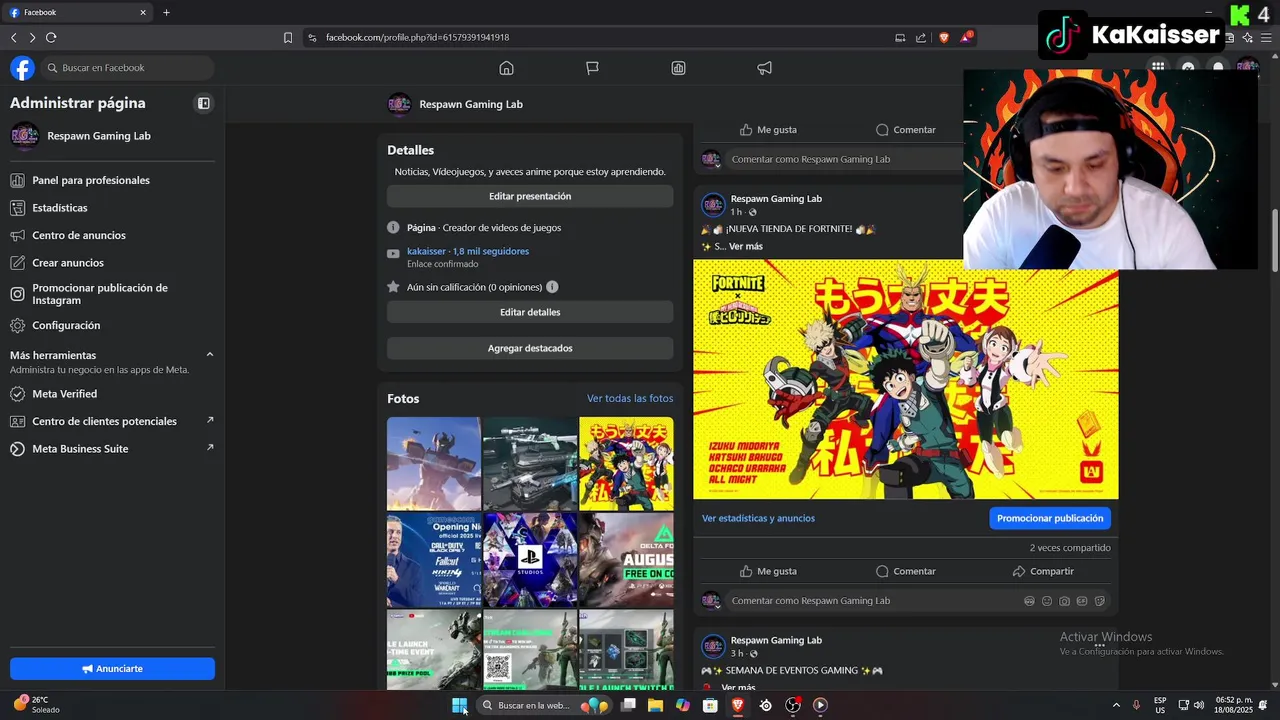The height and width of the screenshot is (720, 1280).
Task: Attach a photo via camera icon in comment
Action: point(1064,601)
